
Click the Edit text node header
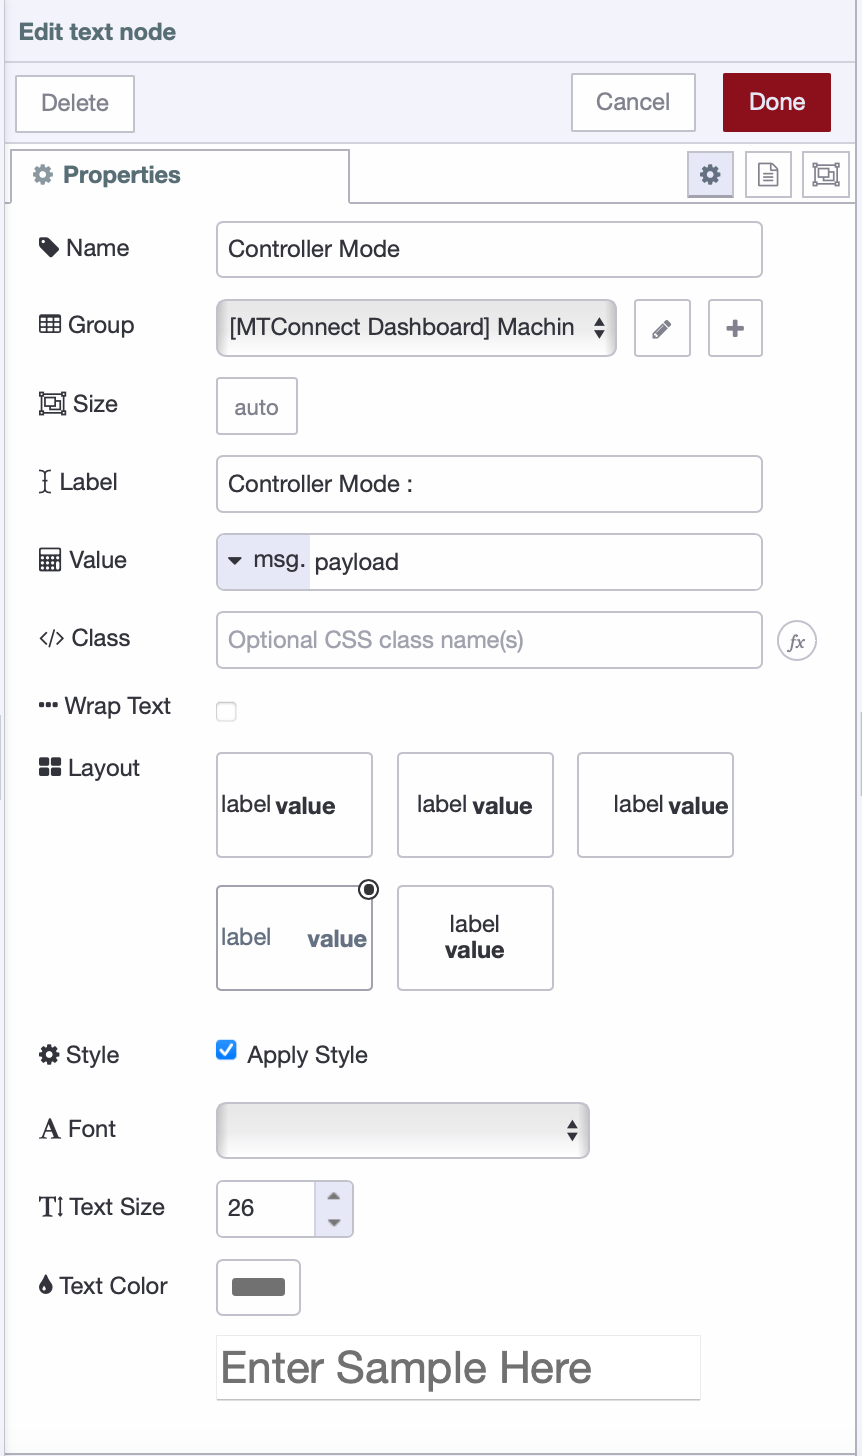coord(97,31)
